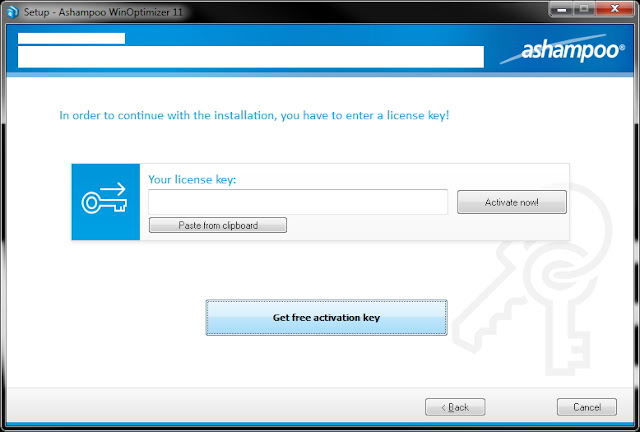Click the disabled maximize button
Screen dimensions: 640x432
tap(584, 9)
